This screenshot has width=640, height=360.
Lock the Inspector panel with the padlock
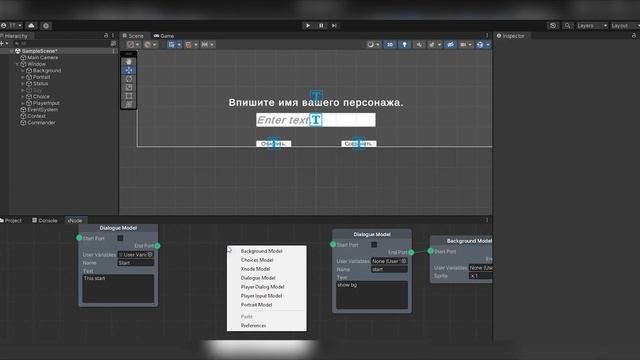(x=634, y=36)
